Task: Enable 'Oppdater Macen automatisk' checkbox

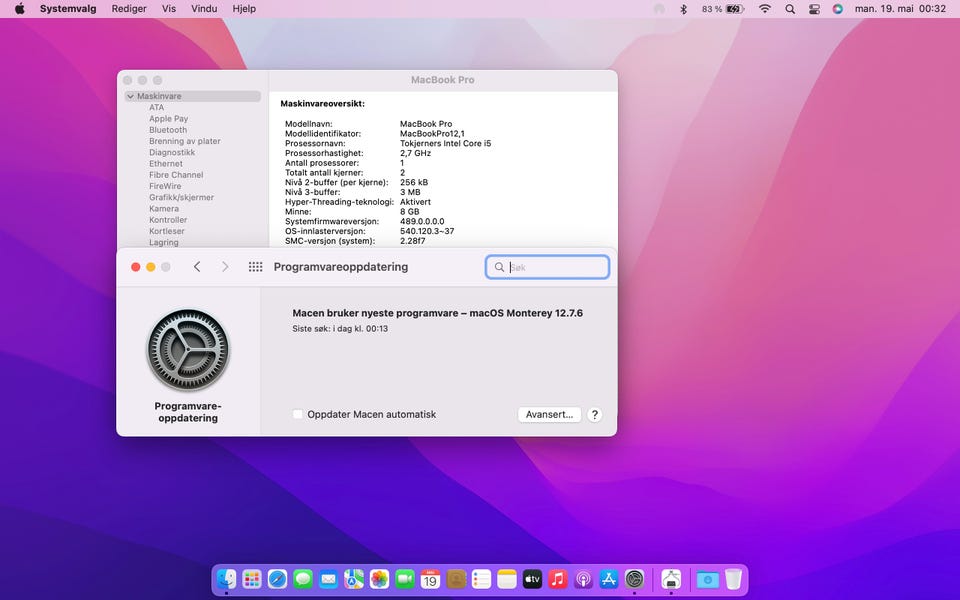Action: pos(298,414)
